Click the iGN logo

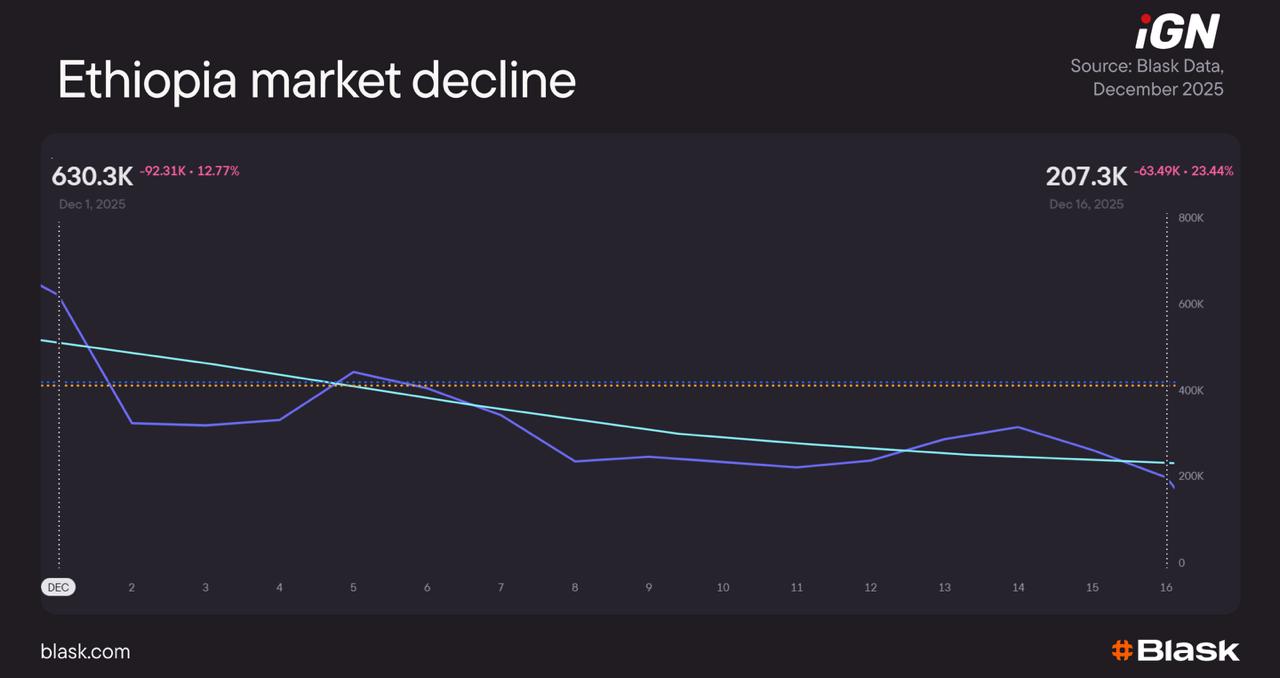tap(1177, 32)
